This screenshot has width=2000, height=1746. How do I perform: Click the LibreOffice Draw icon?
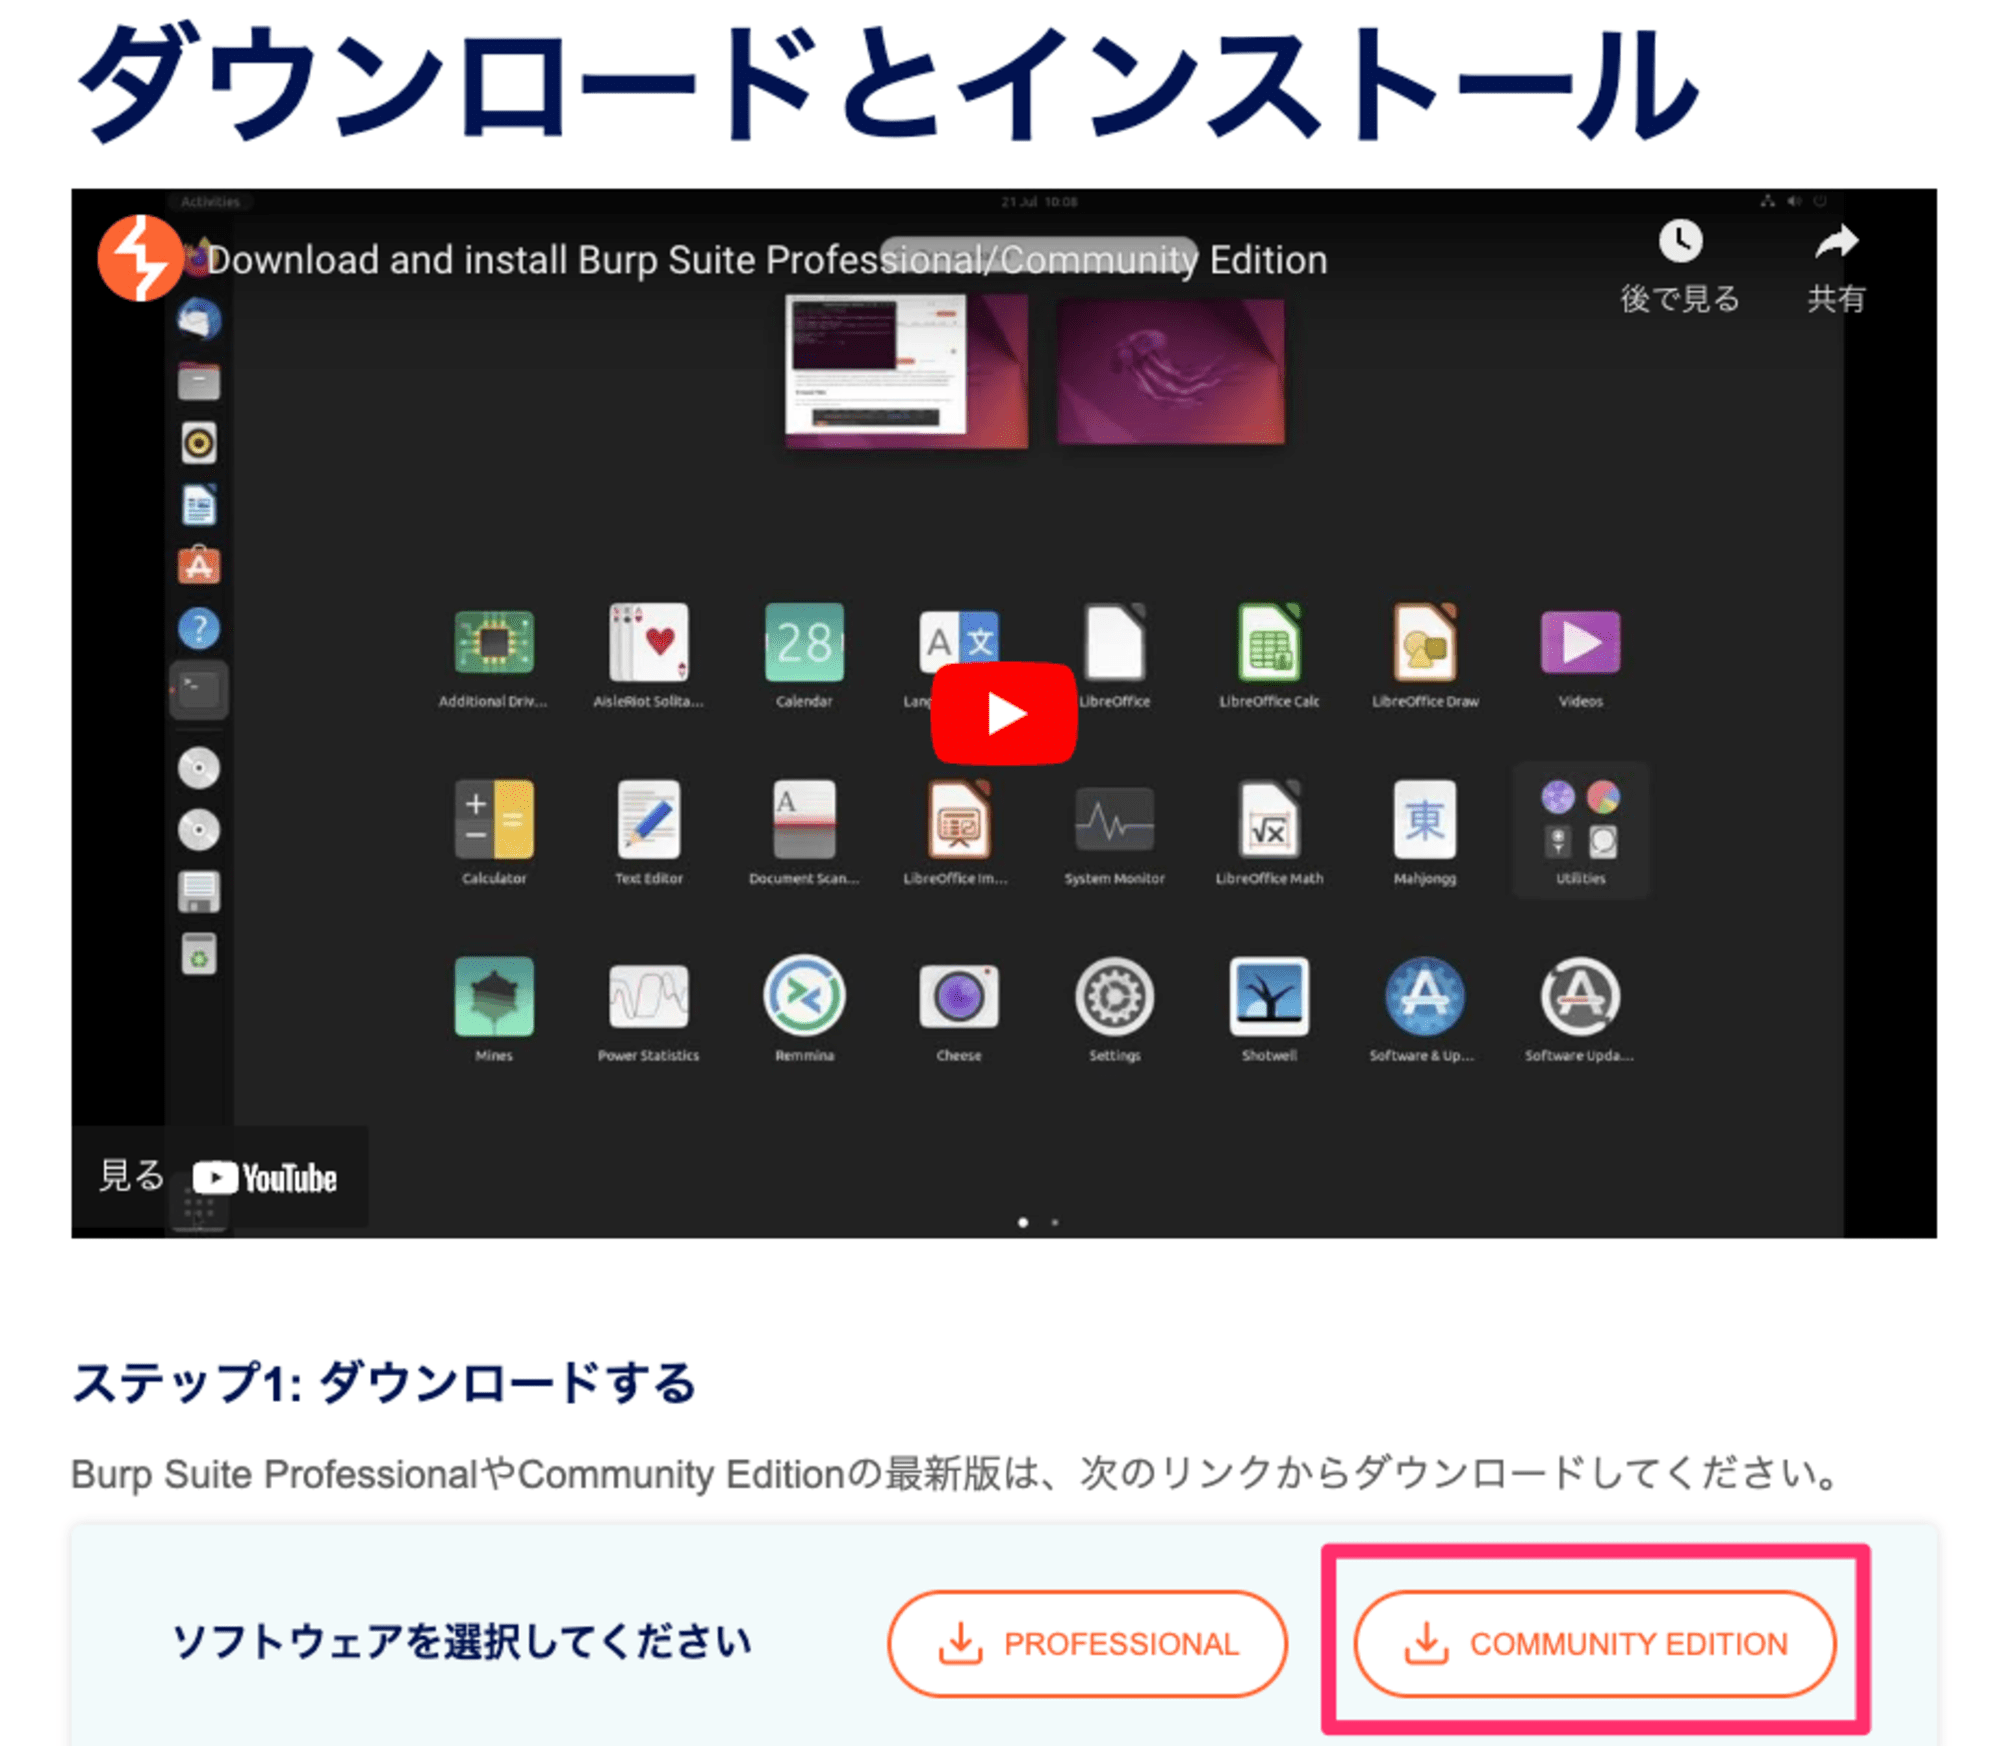point(1424,642)
